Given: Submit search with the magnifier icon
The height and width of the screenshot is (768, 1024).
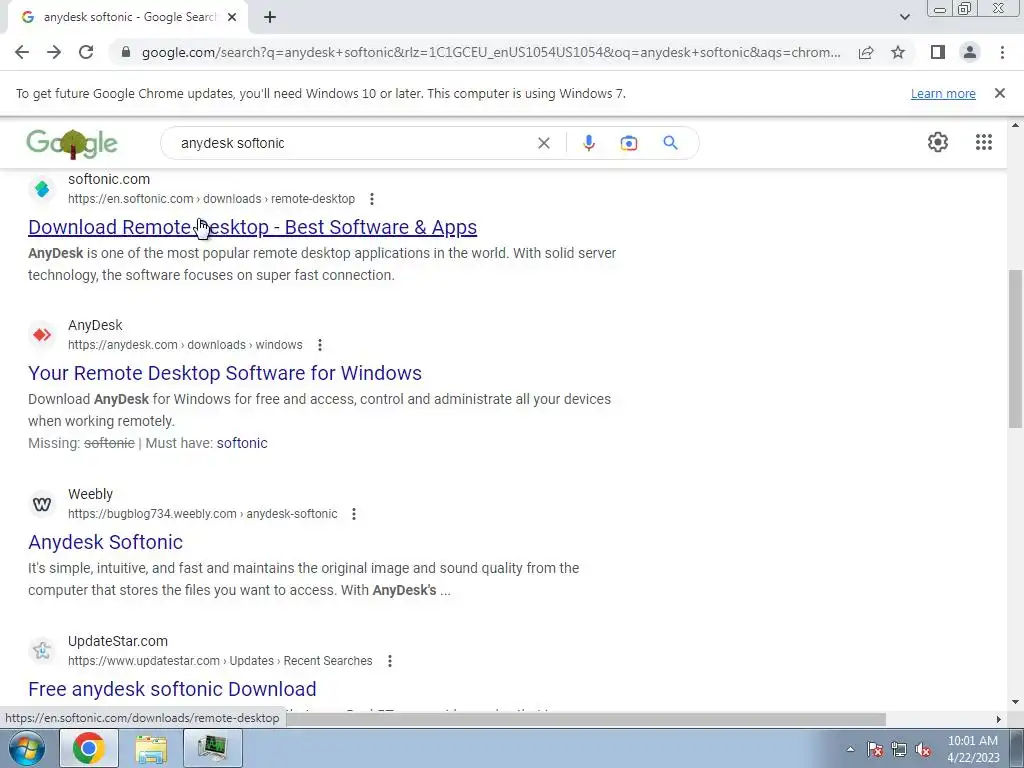Looking at the screenshot, I should [670, 143].
